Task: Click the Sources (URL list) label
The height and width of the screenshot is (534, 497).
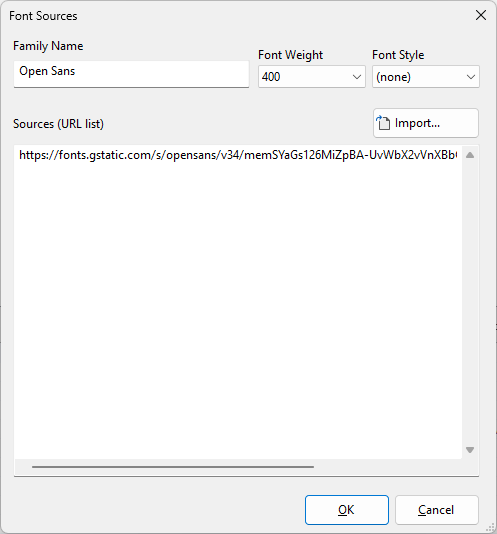Action: pyautogui.click(x=58, y=124)
